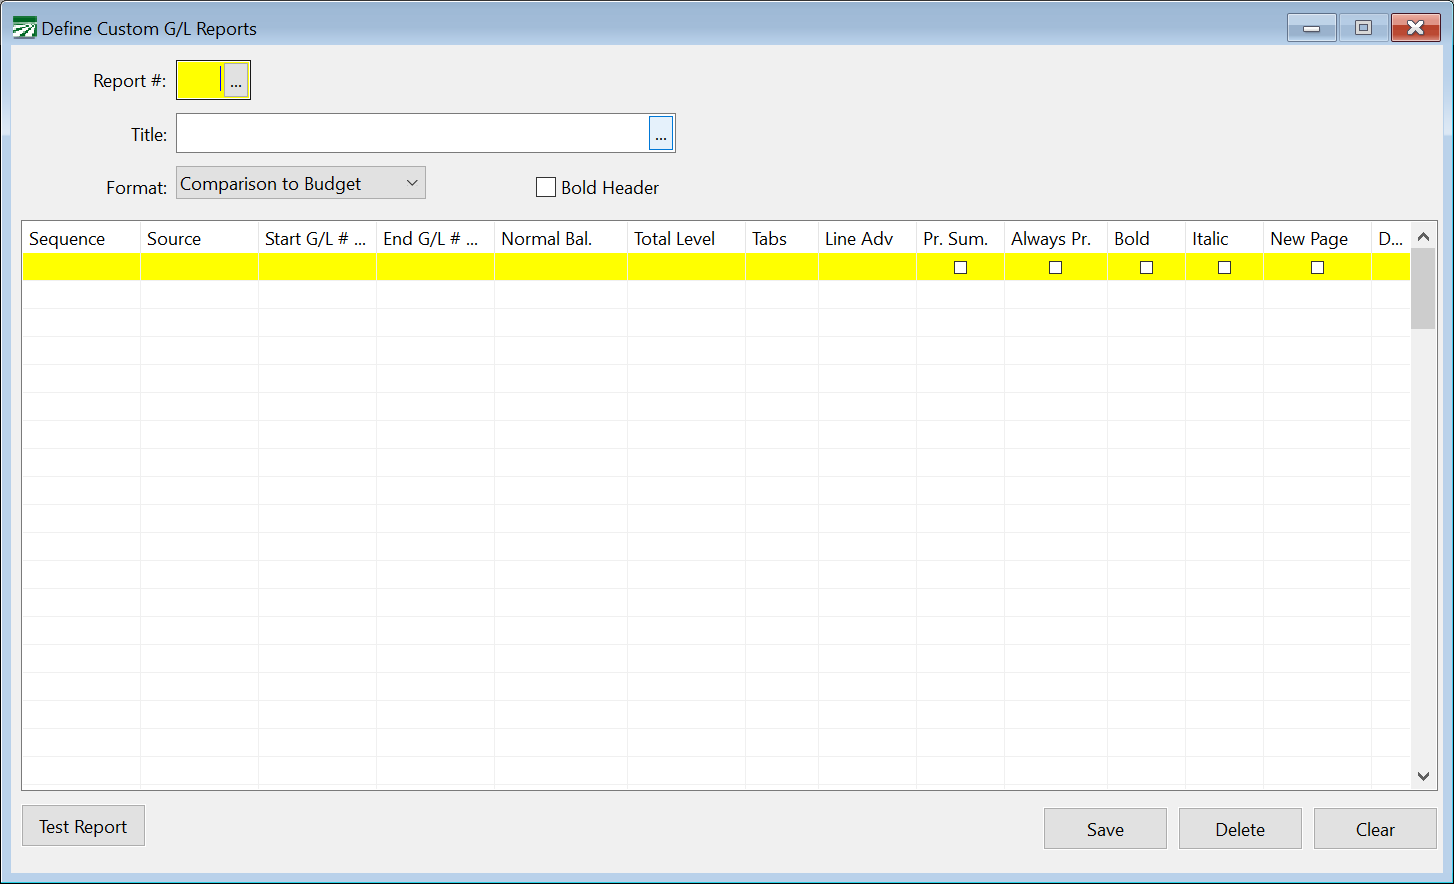Click the application icon in title bar
This screenshot has width=1454, height=884.
click(24, 28)
